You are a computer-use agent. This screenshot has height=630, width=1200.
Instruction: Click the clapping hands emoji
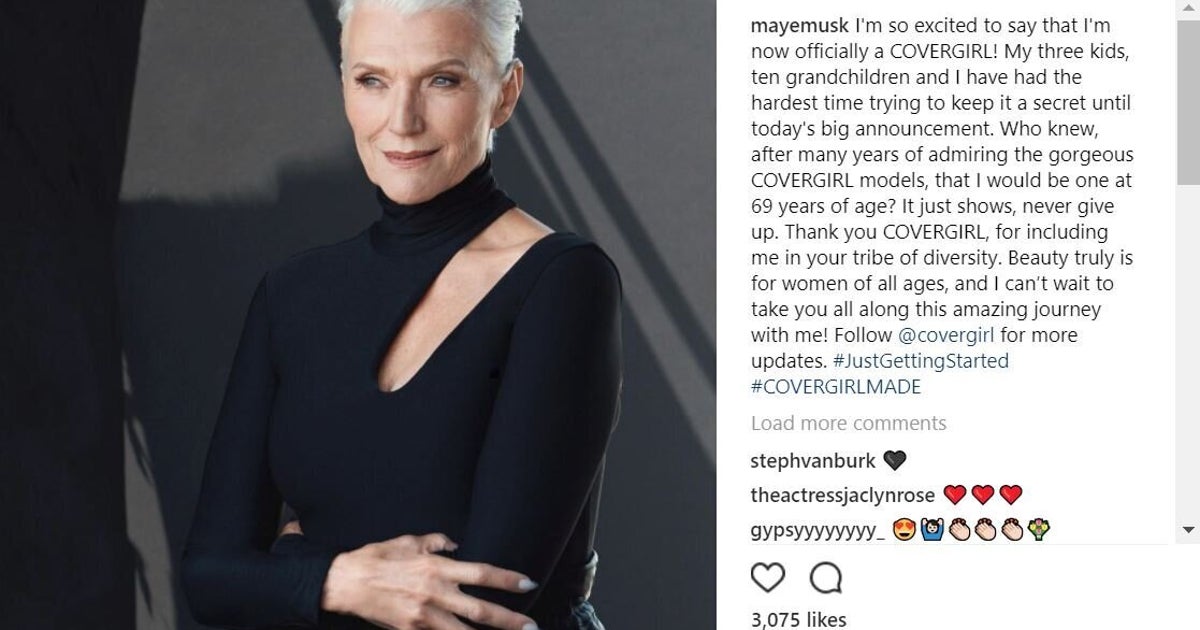point(959,529)
